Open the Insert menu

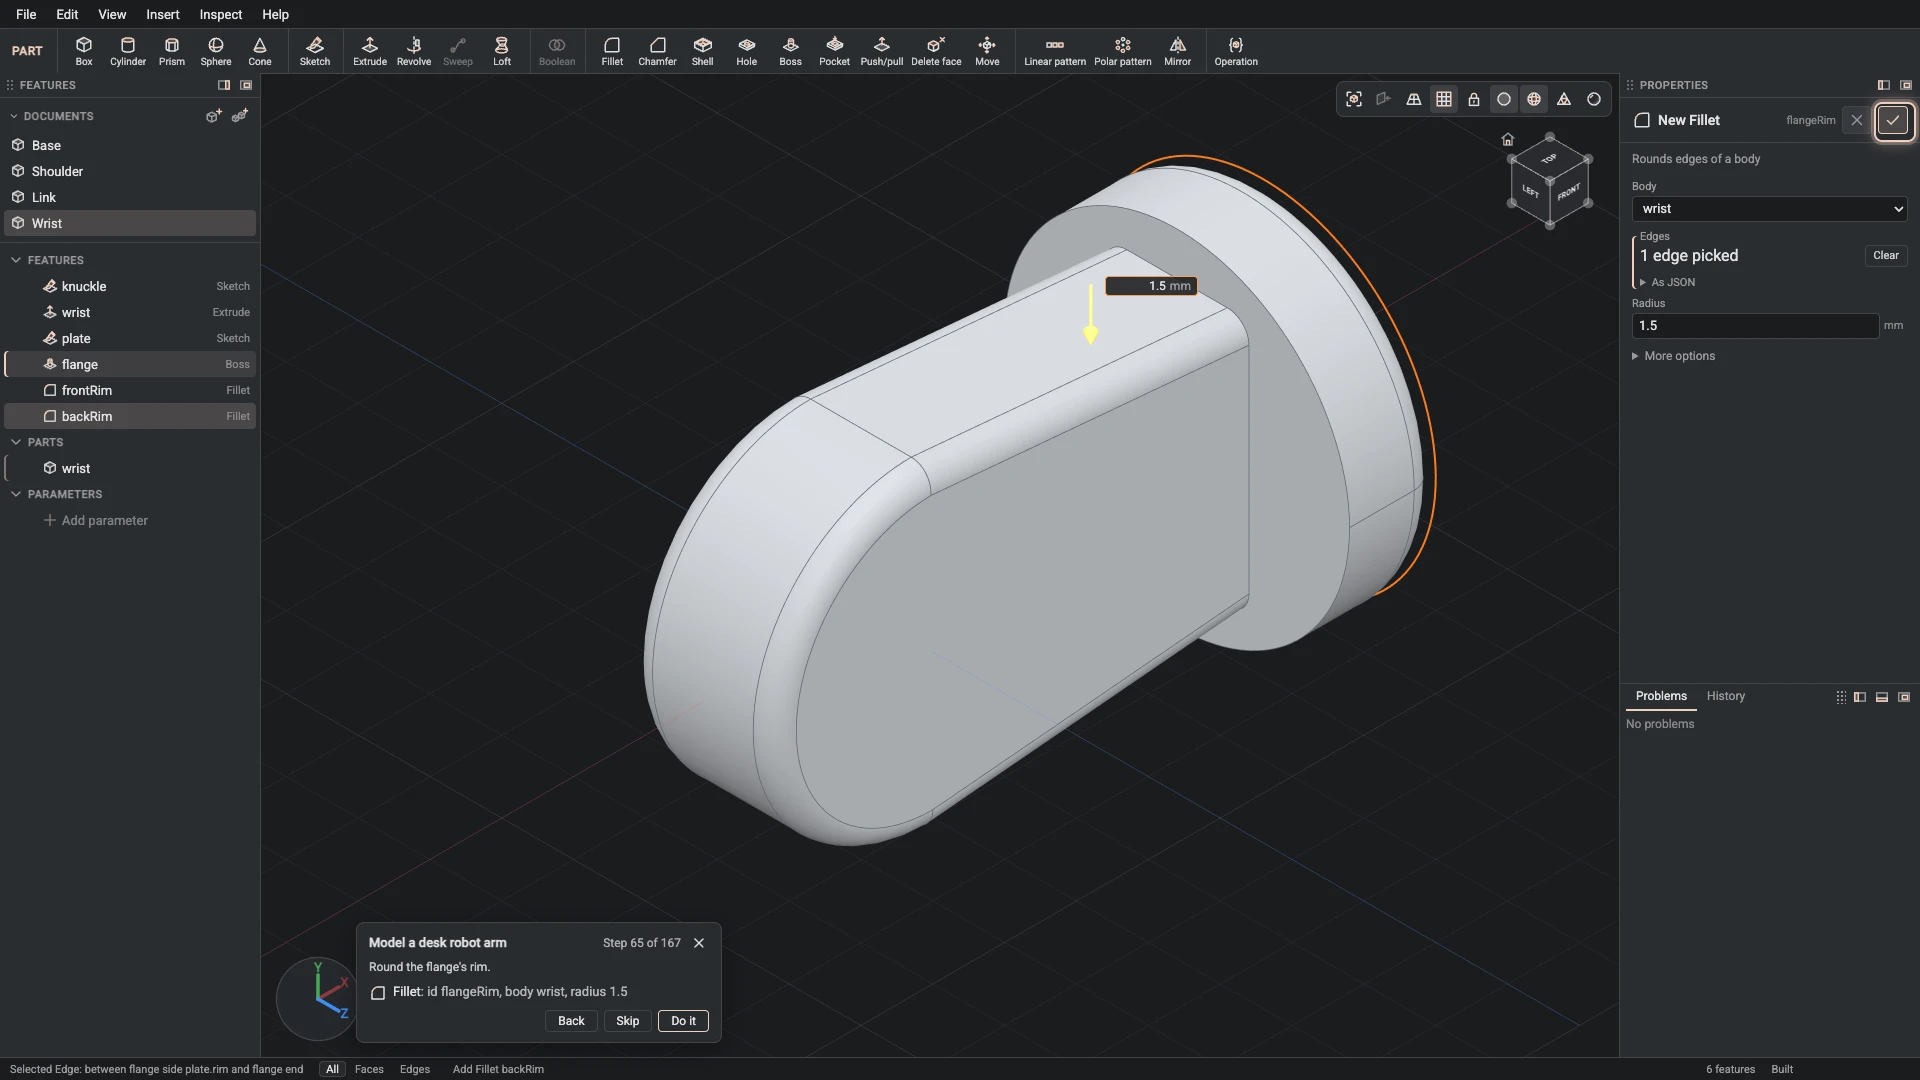(163, 14)
